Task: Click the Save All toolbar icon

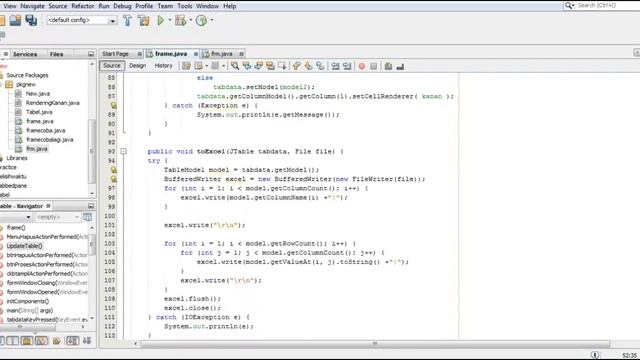Action: pos(31,20)
